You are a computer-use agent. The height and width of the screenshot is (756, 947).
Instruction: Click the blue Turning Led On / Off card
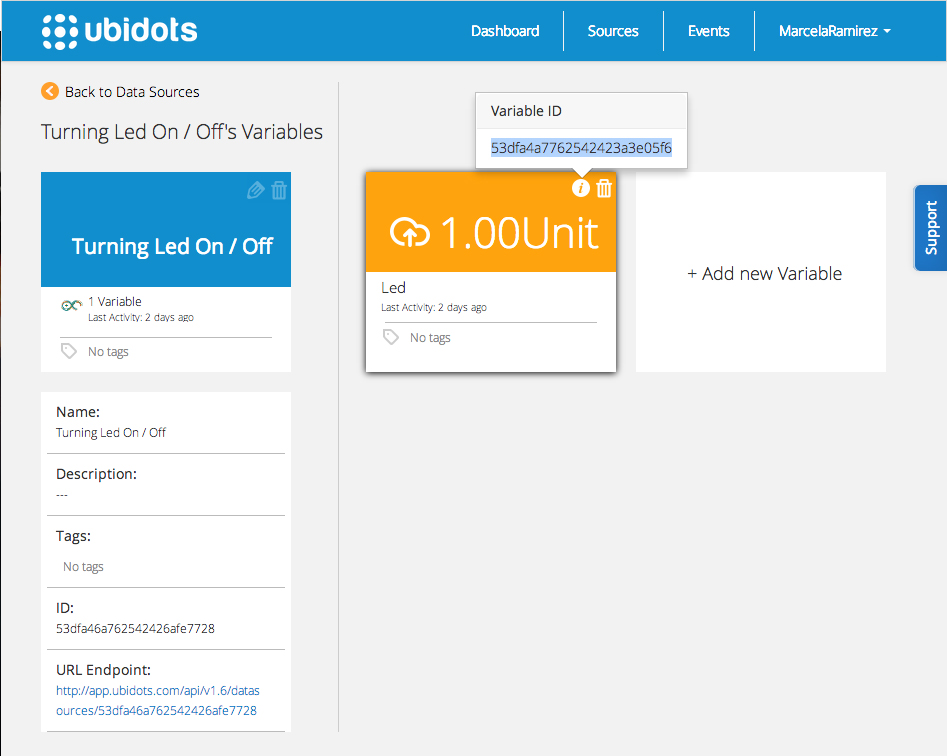tap(166, 229)
